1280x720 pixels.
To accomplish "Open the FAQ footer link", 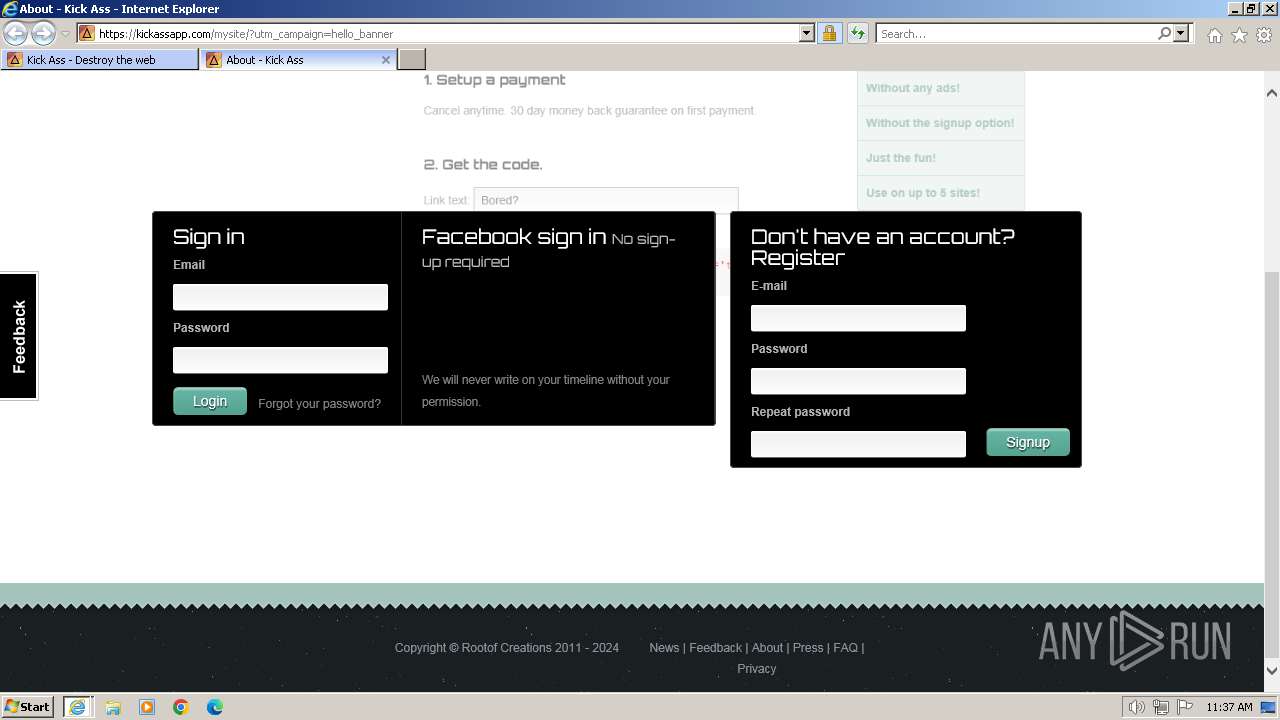I will (845, 648).
